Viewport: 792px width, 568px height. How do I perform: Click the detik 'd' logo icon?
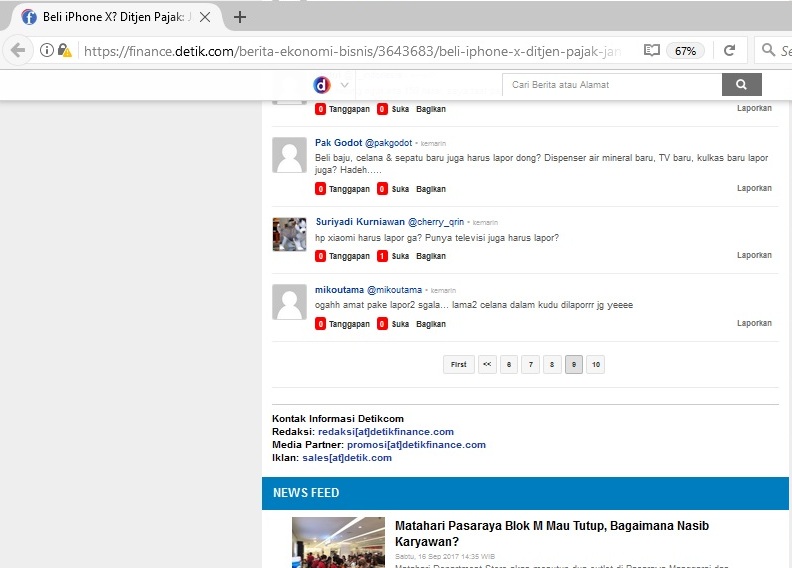coord(322,85)
